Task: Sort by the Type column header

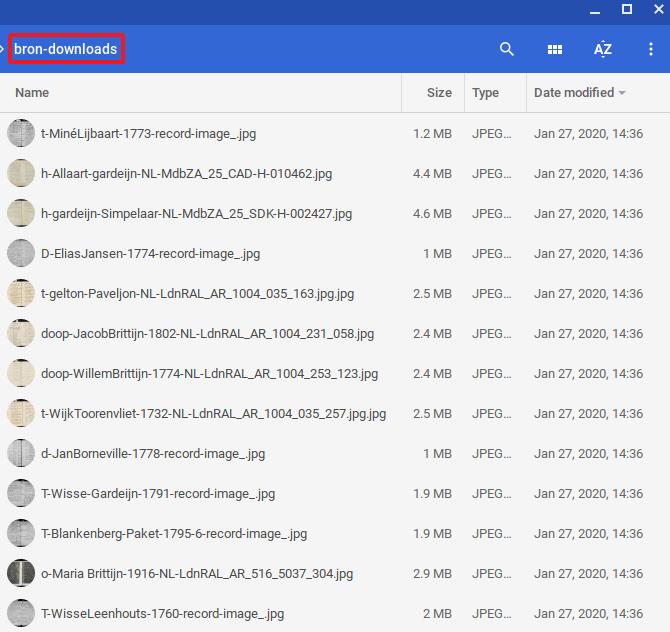Action: pos(485,93)
